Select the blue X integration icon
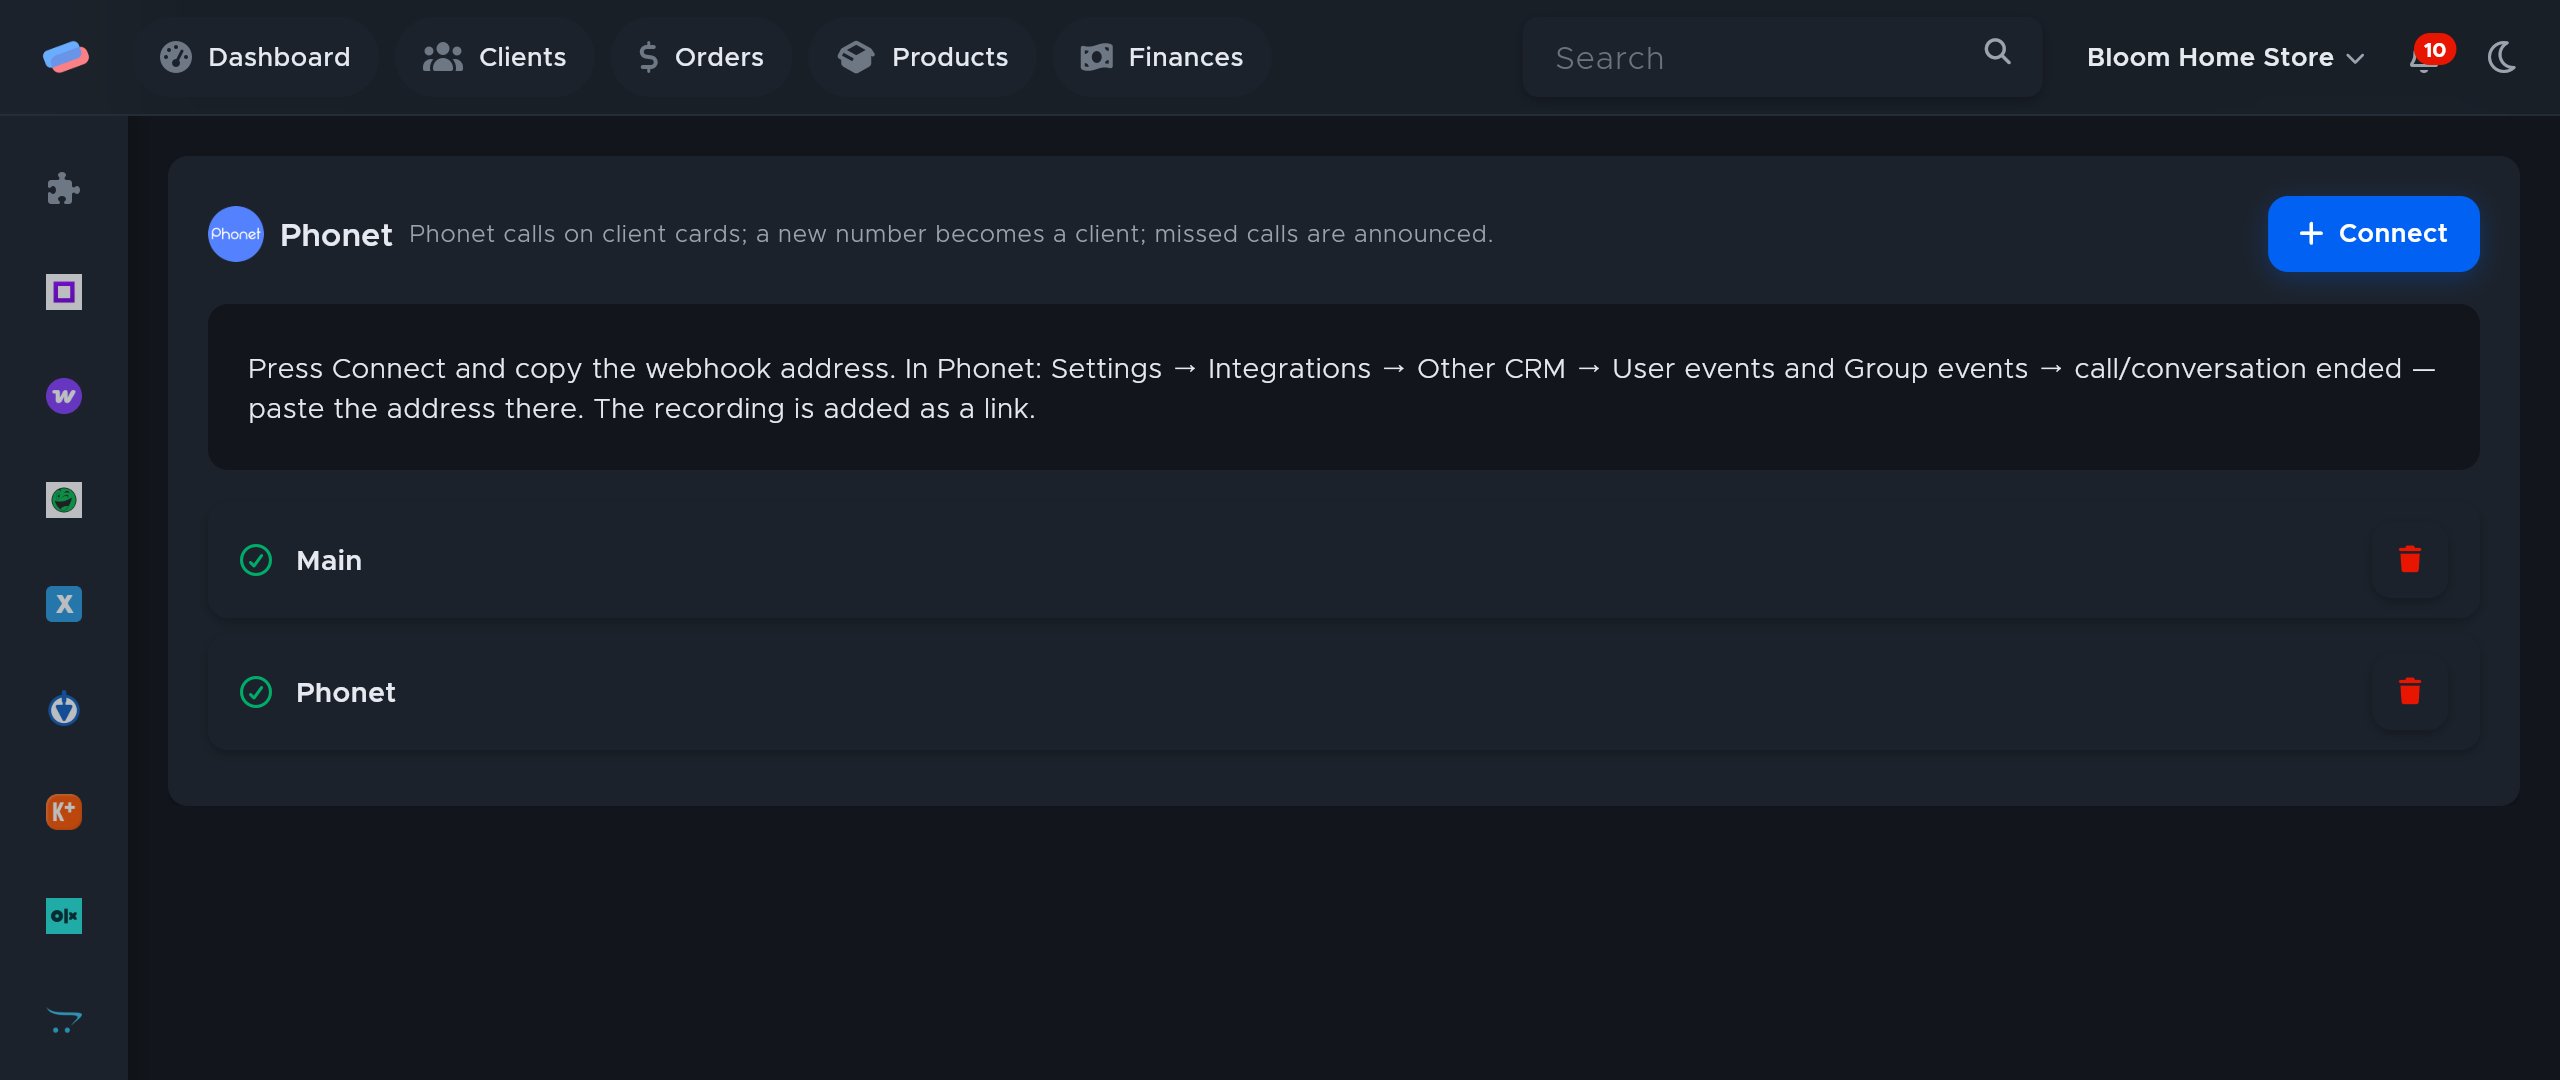This screenshot has width=2560, height=1080. pyautogui.click(x=63, y=604)
